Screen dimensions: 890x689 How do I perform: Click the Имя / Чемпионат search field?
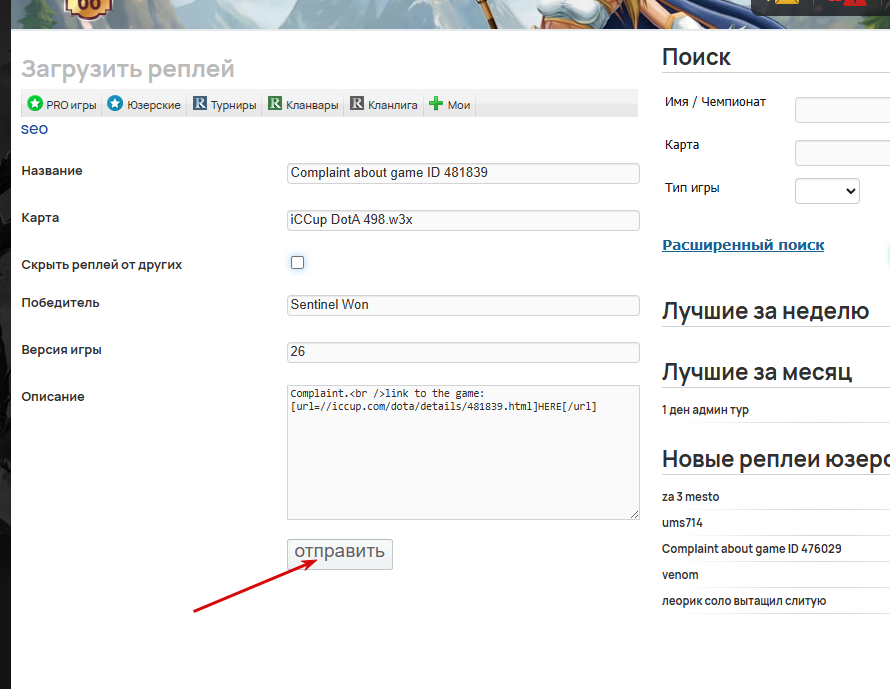pyautogui.click(x=842, y=110)
